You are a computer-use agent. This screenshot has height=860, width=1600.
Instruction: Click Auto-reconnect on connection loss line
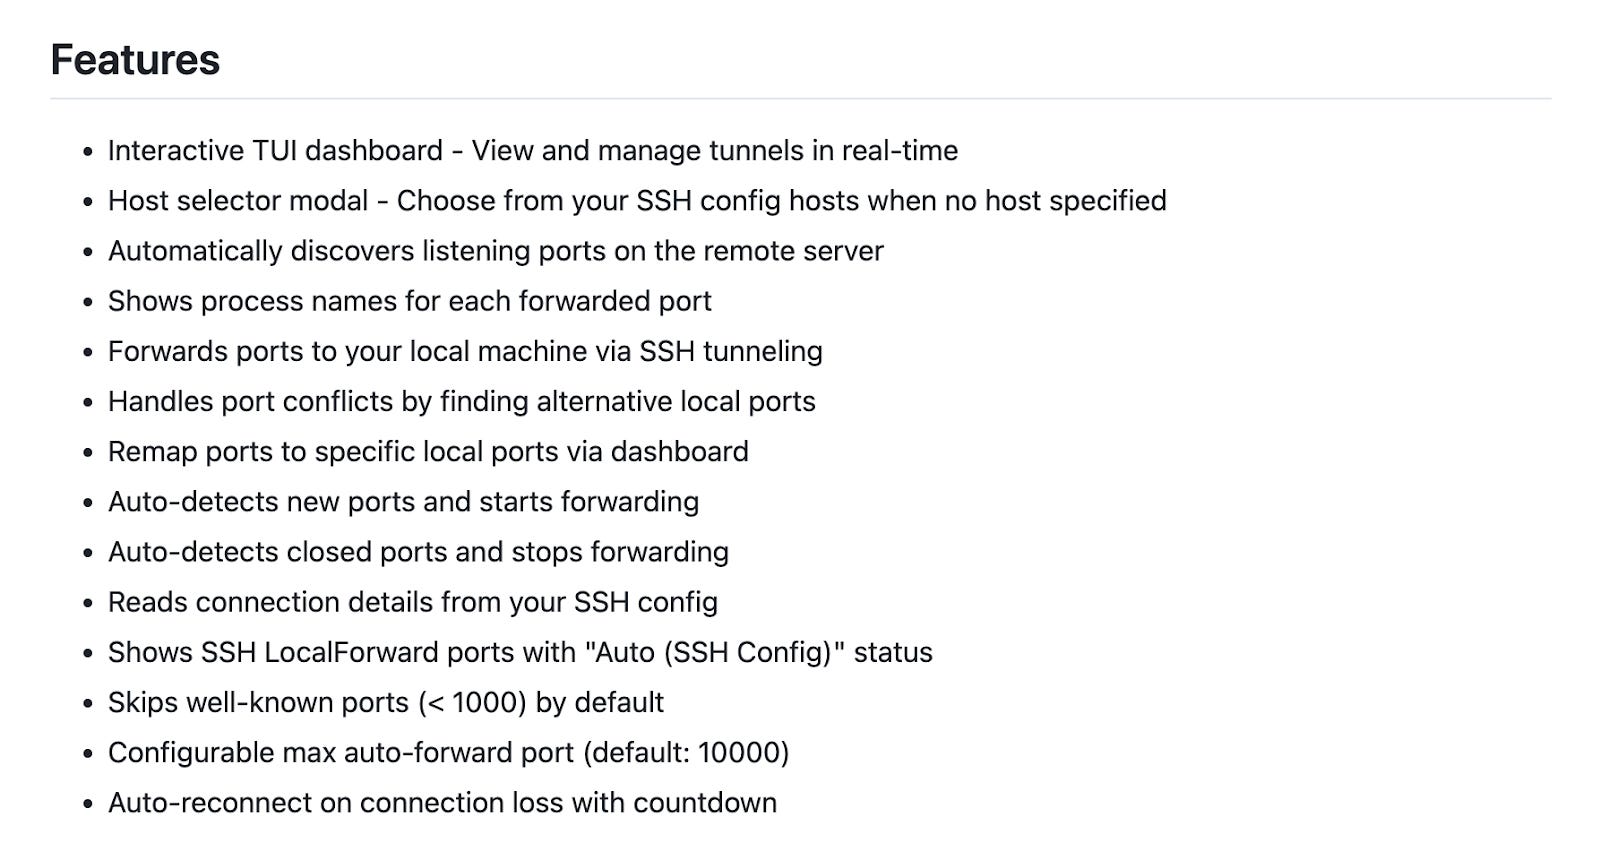click(x=442, y=802)
